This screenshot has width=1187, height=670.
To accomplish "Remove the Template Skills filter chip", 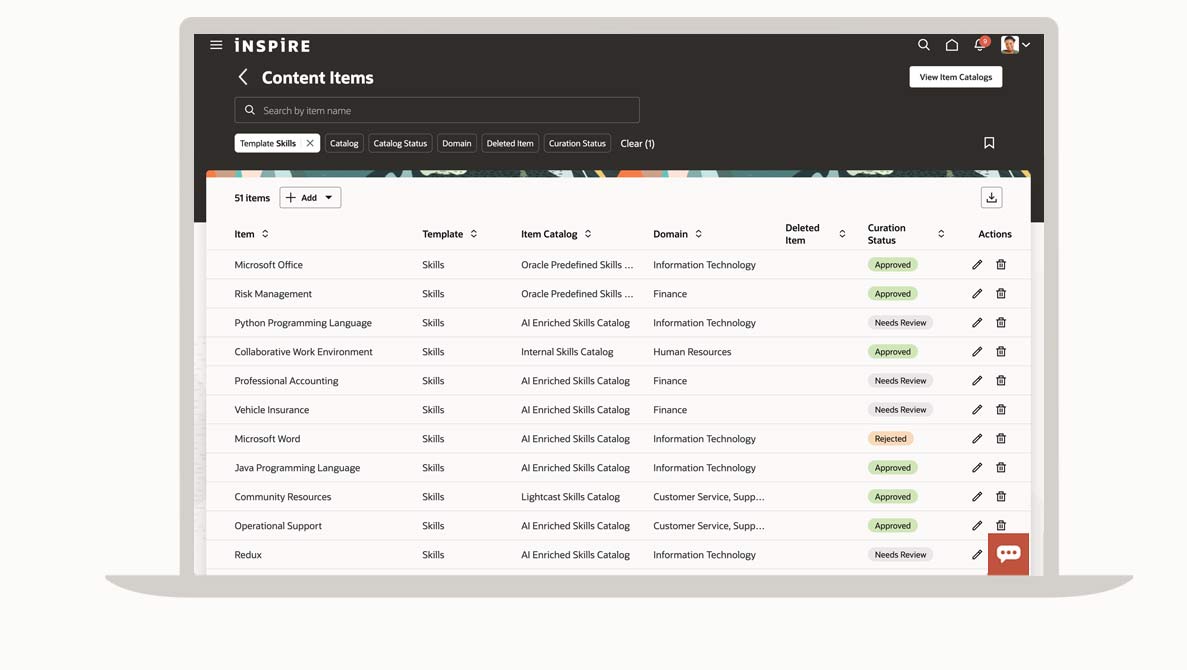I will coord(310,143).
